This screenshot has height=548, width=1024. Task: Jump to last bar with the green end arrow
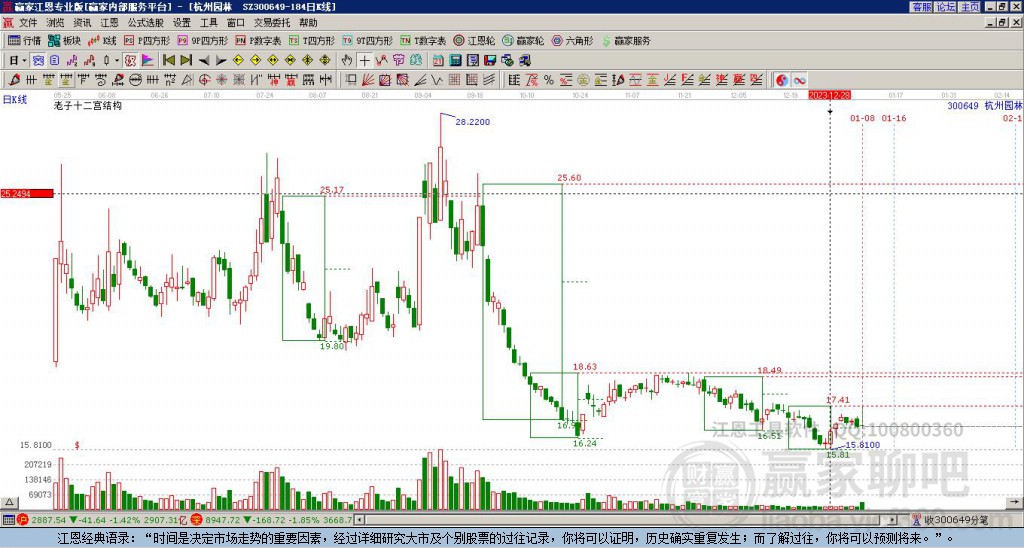[186, 61]
